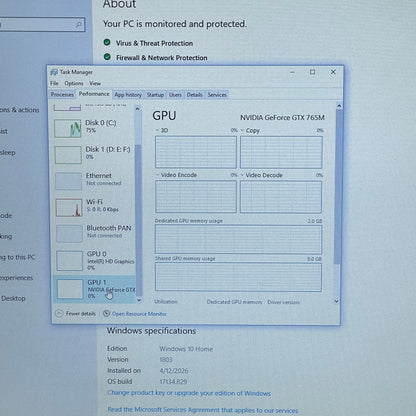This screenshot has width=416, height=416.
Task: Click the OS build 17134.829 value
Action: pos(173,382)
